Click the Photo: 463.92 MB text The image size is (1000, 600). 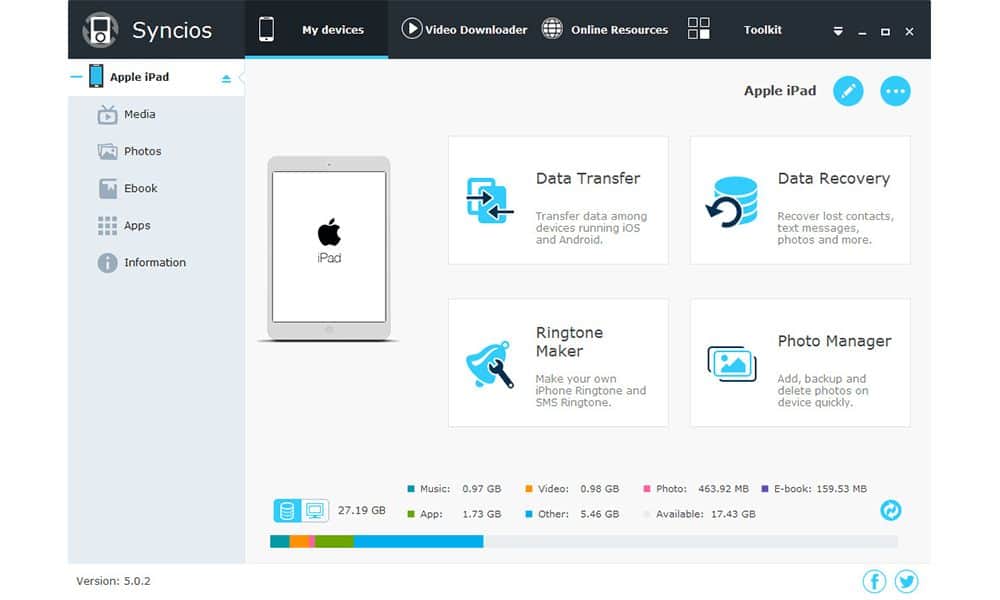point(702,489)
